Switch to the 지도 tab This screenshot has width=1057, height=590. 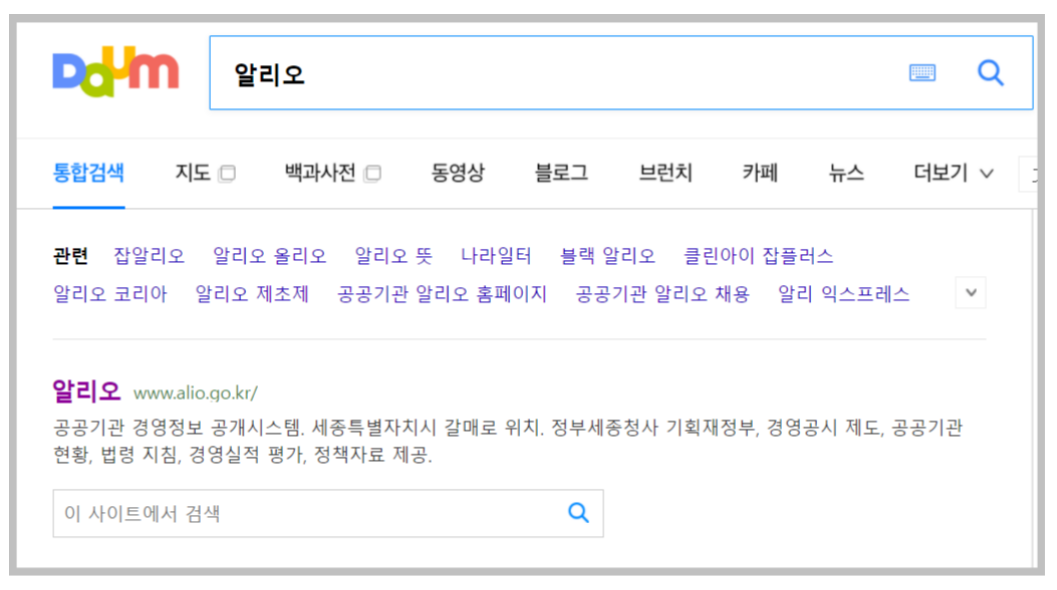[193, 173]
